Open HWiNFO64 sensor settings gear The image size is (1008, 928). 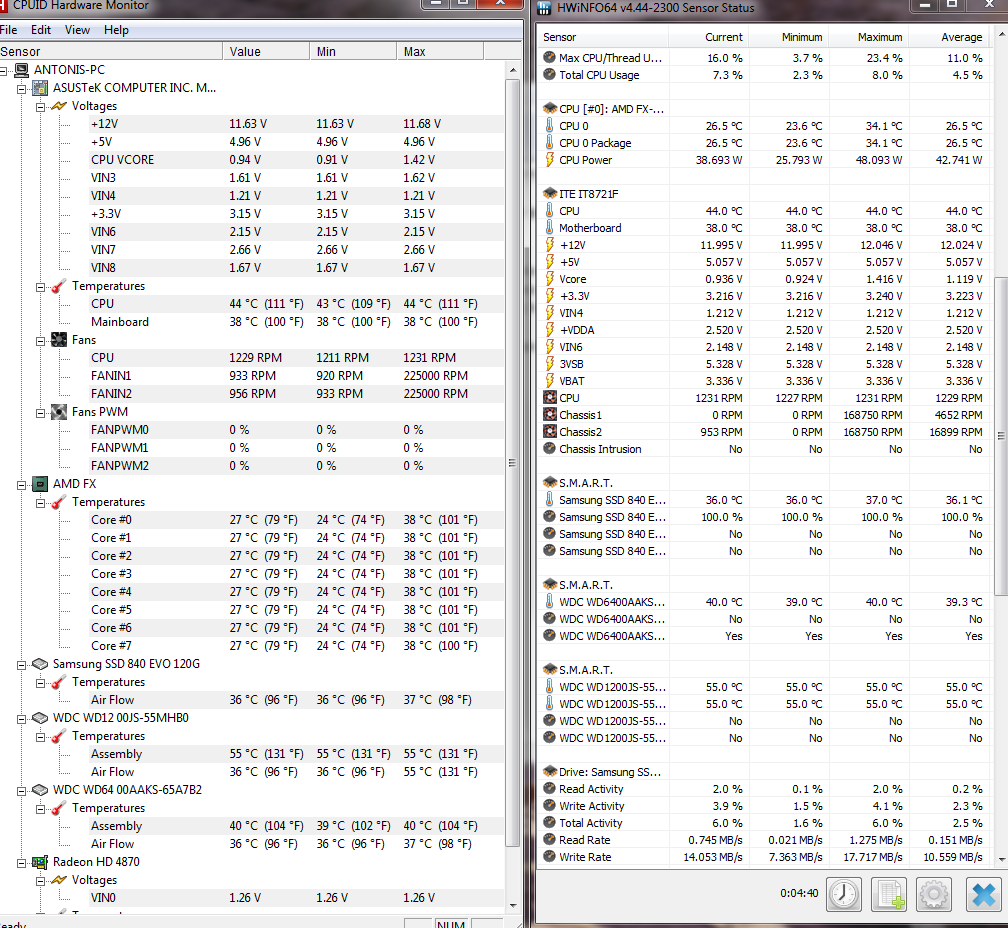(x=934, y=894)
